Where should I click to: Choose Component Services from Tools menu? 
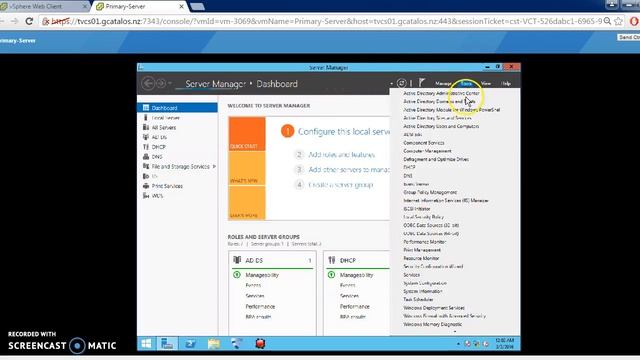424,143
